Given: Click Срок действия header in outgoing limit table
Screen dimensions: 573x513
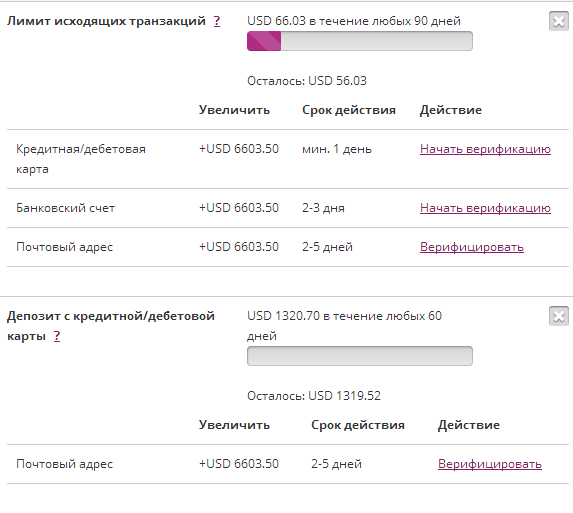Looking at the screenshot, I should pyautogui.click(x=349, y=110).
